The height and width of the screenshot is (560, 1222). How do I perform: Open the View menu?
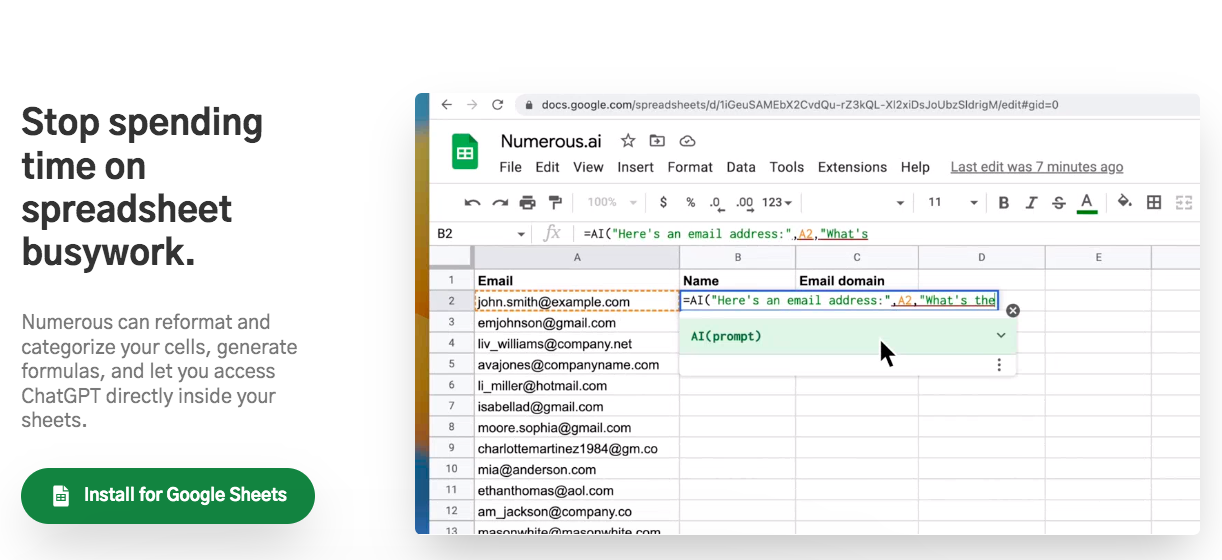pyautogui.click(x=588, y=167)
